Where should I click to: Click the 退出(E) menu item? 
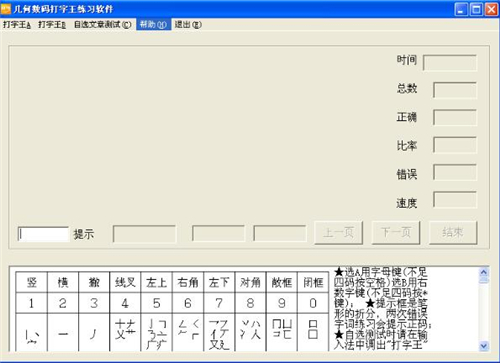point(188,25)
